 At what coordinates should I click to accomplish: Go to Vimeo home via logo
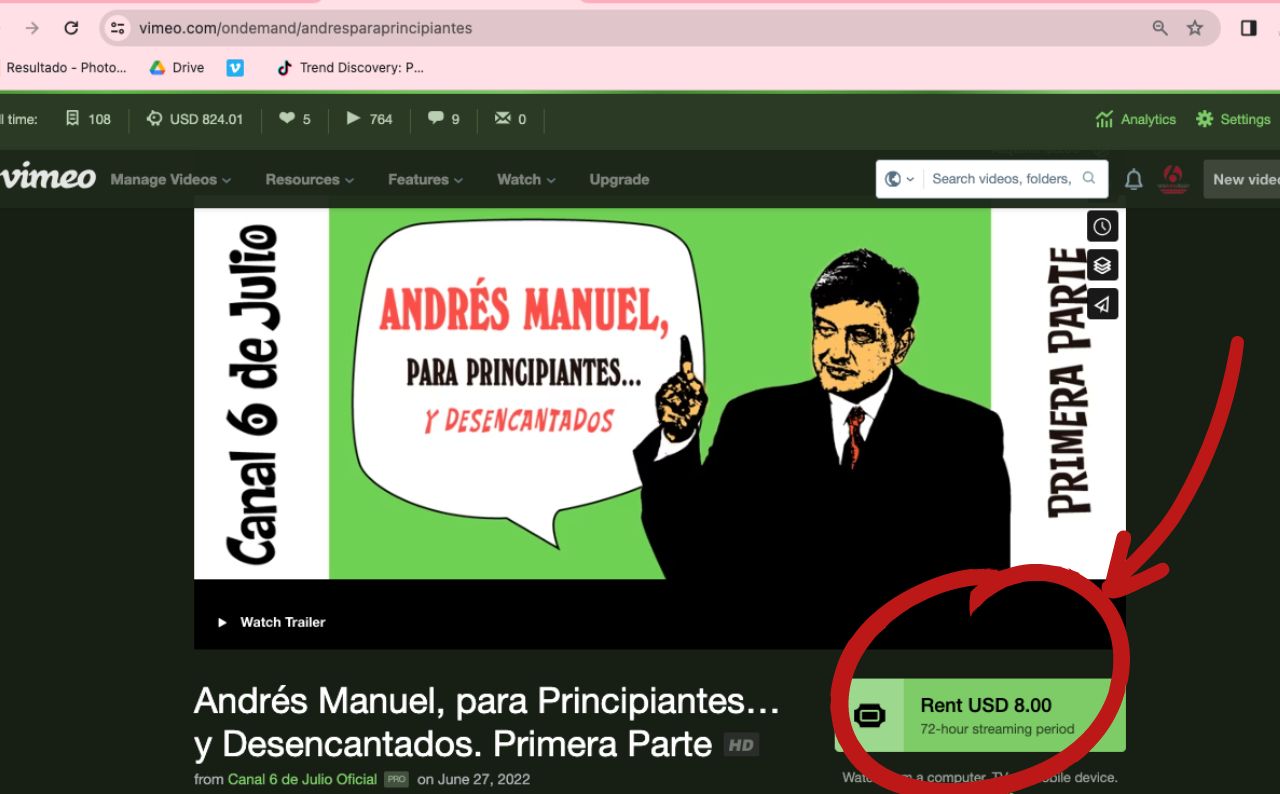pyautogui.click(x=48, y=178)
